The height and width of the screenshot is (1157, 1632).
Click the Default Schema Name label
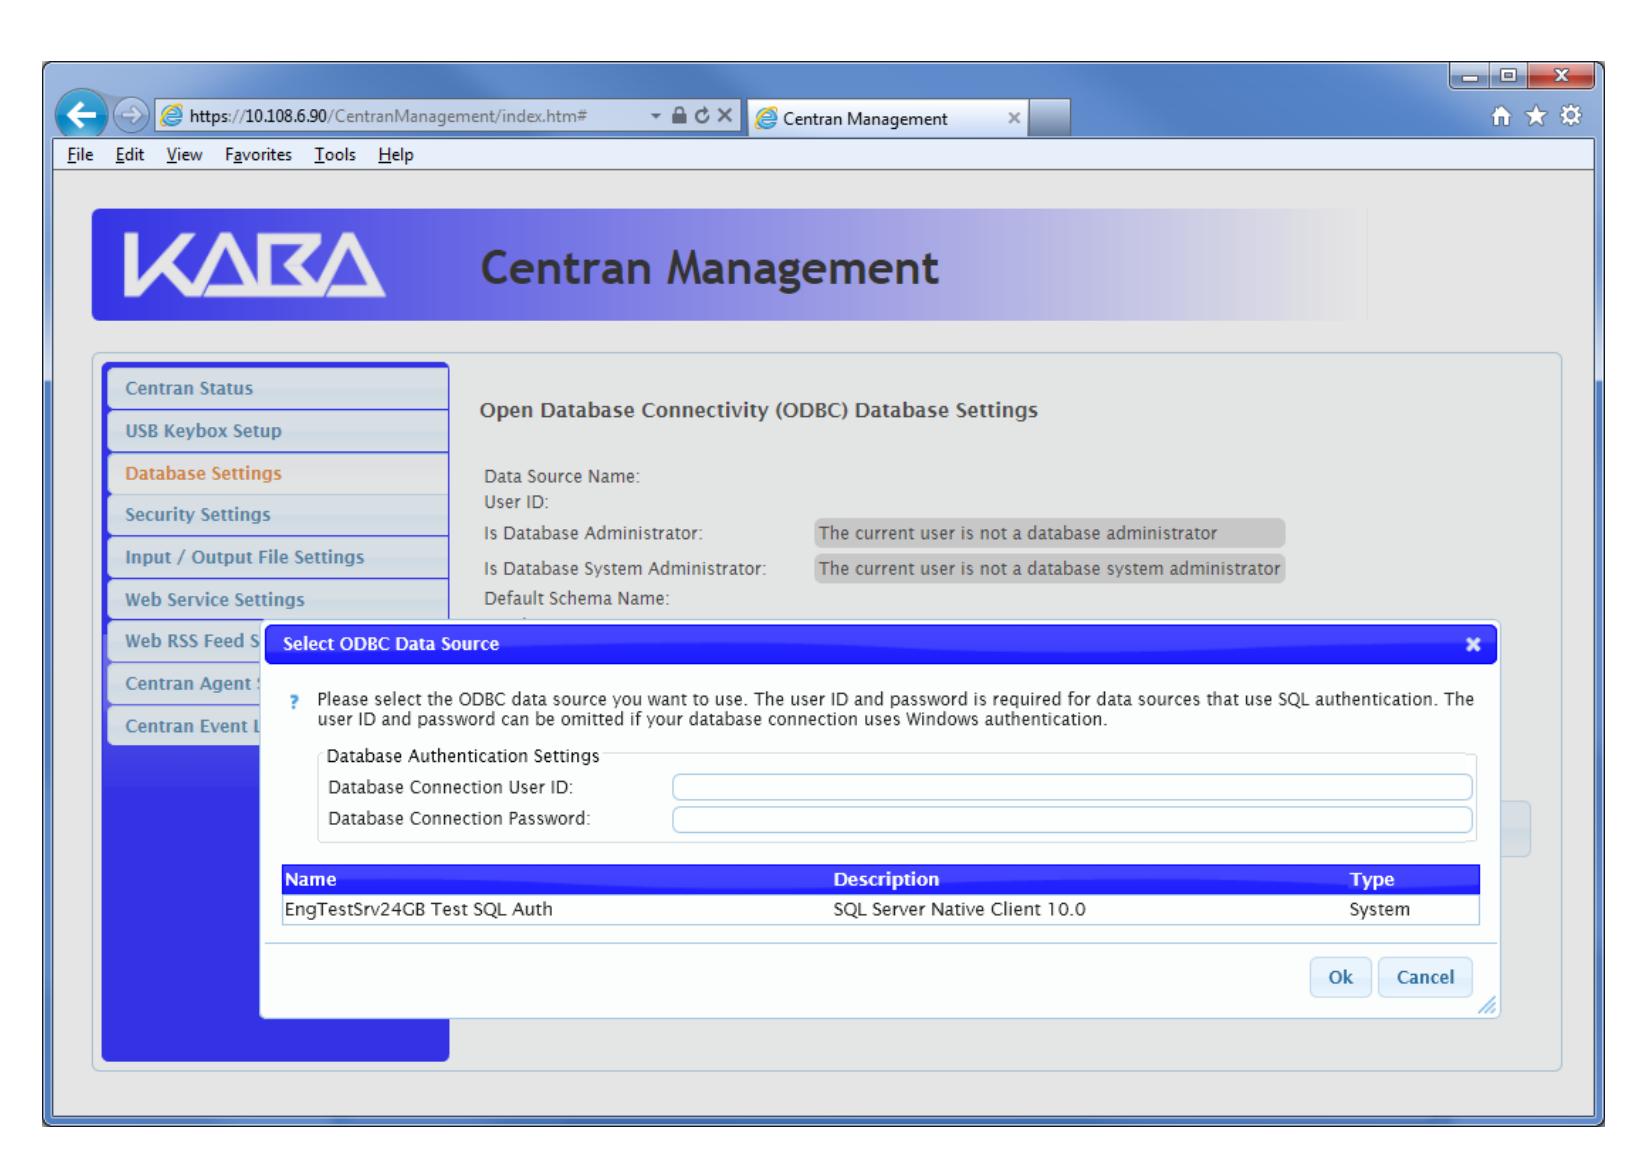coord(576,599)
